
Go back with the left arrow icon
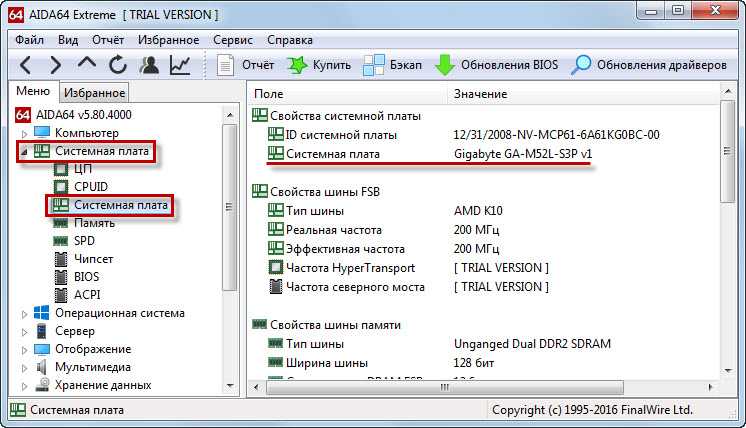click(x=26, y=65)
